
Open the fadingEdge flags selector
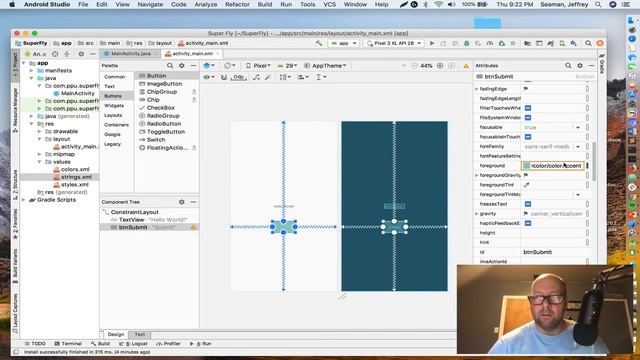click(x=526, y=89)
